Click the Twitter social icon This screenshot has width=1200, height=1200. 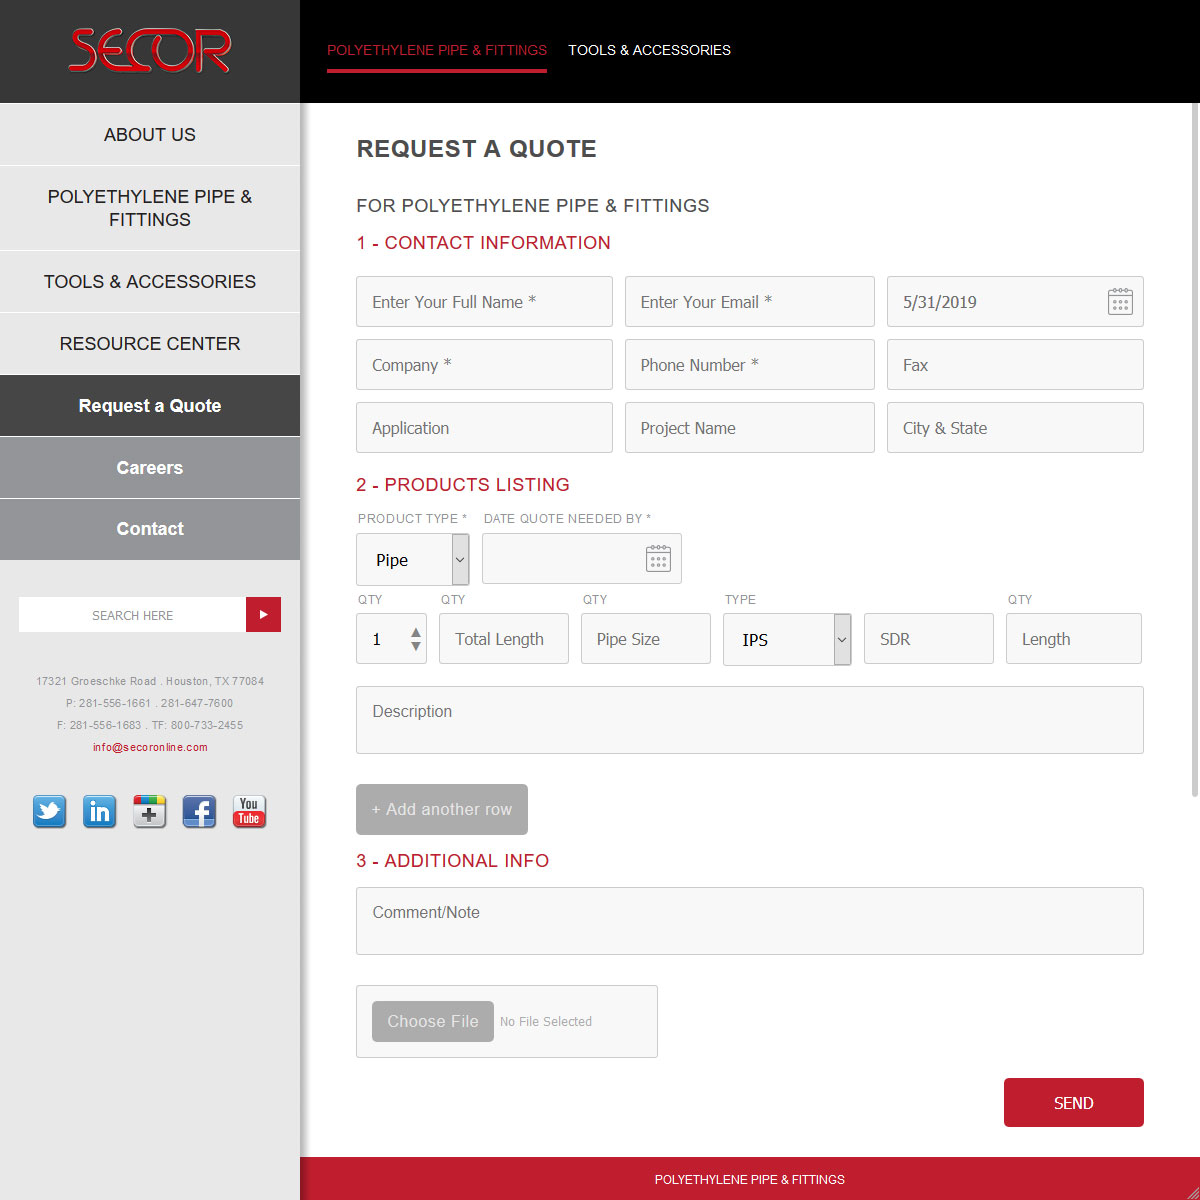coord(49,811)
